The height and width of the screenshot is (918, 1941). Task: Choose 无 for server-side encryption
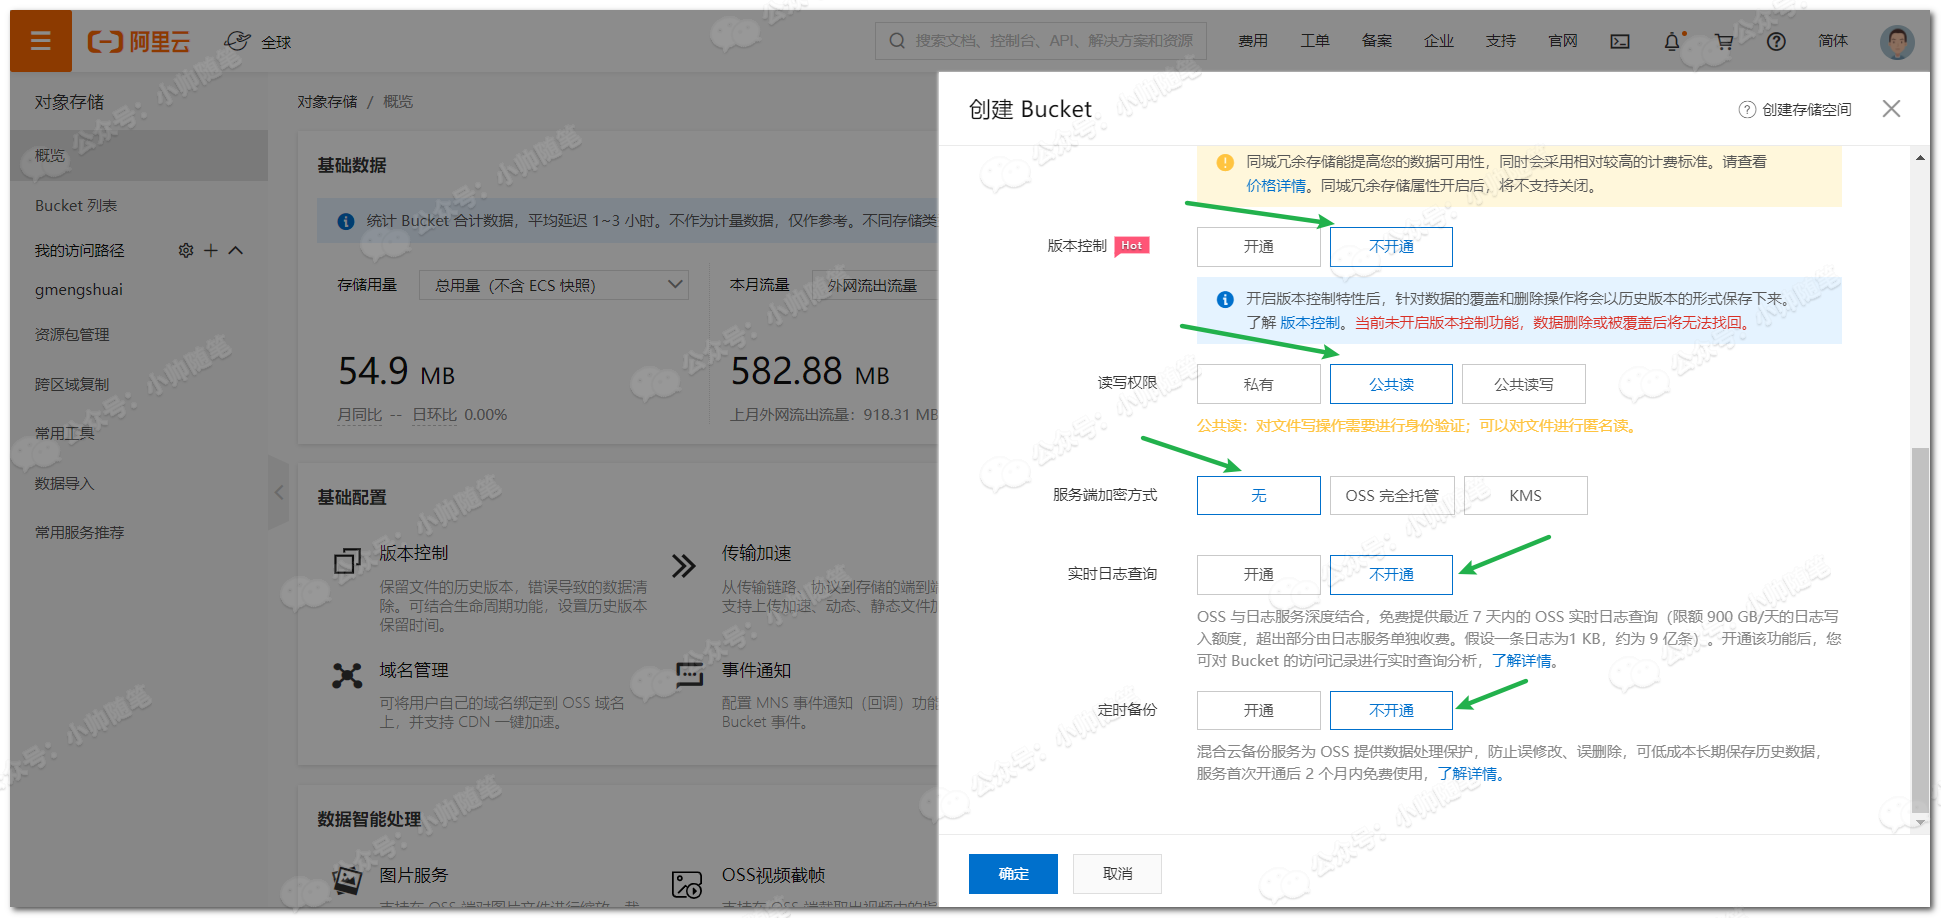click(x=1258, y=495)
